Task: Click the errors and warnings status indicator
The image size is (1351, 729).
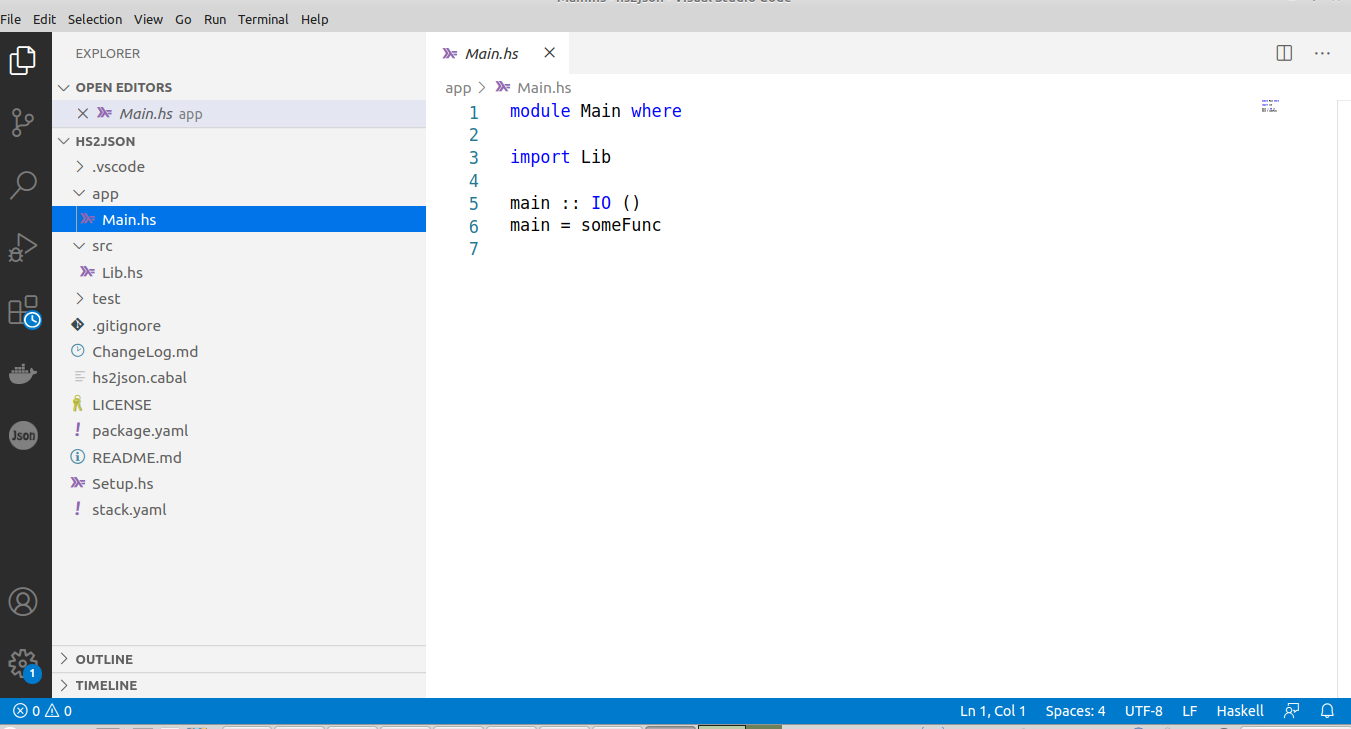Action: 42,711
